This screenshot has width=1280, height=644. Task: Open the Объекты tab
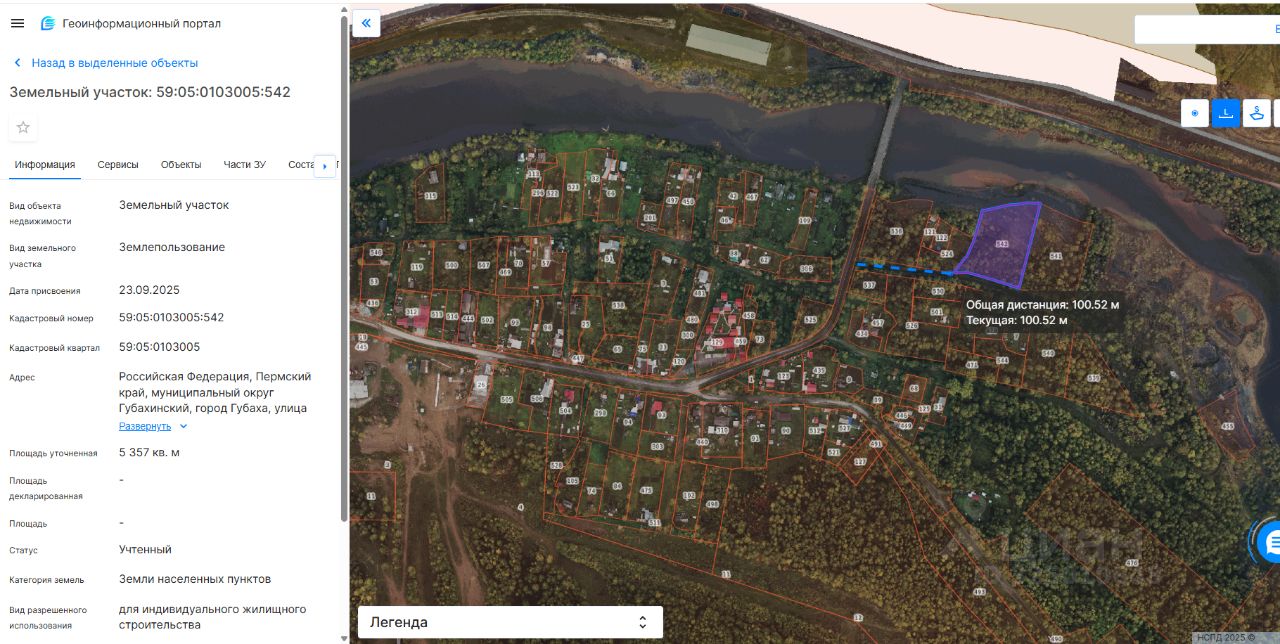181,165
